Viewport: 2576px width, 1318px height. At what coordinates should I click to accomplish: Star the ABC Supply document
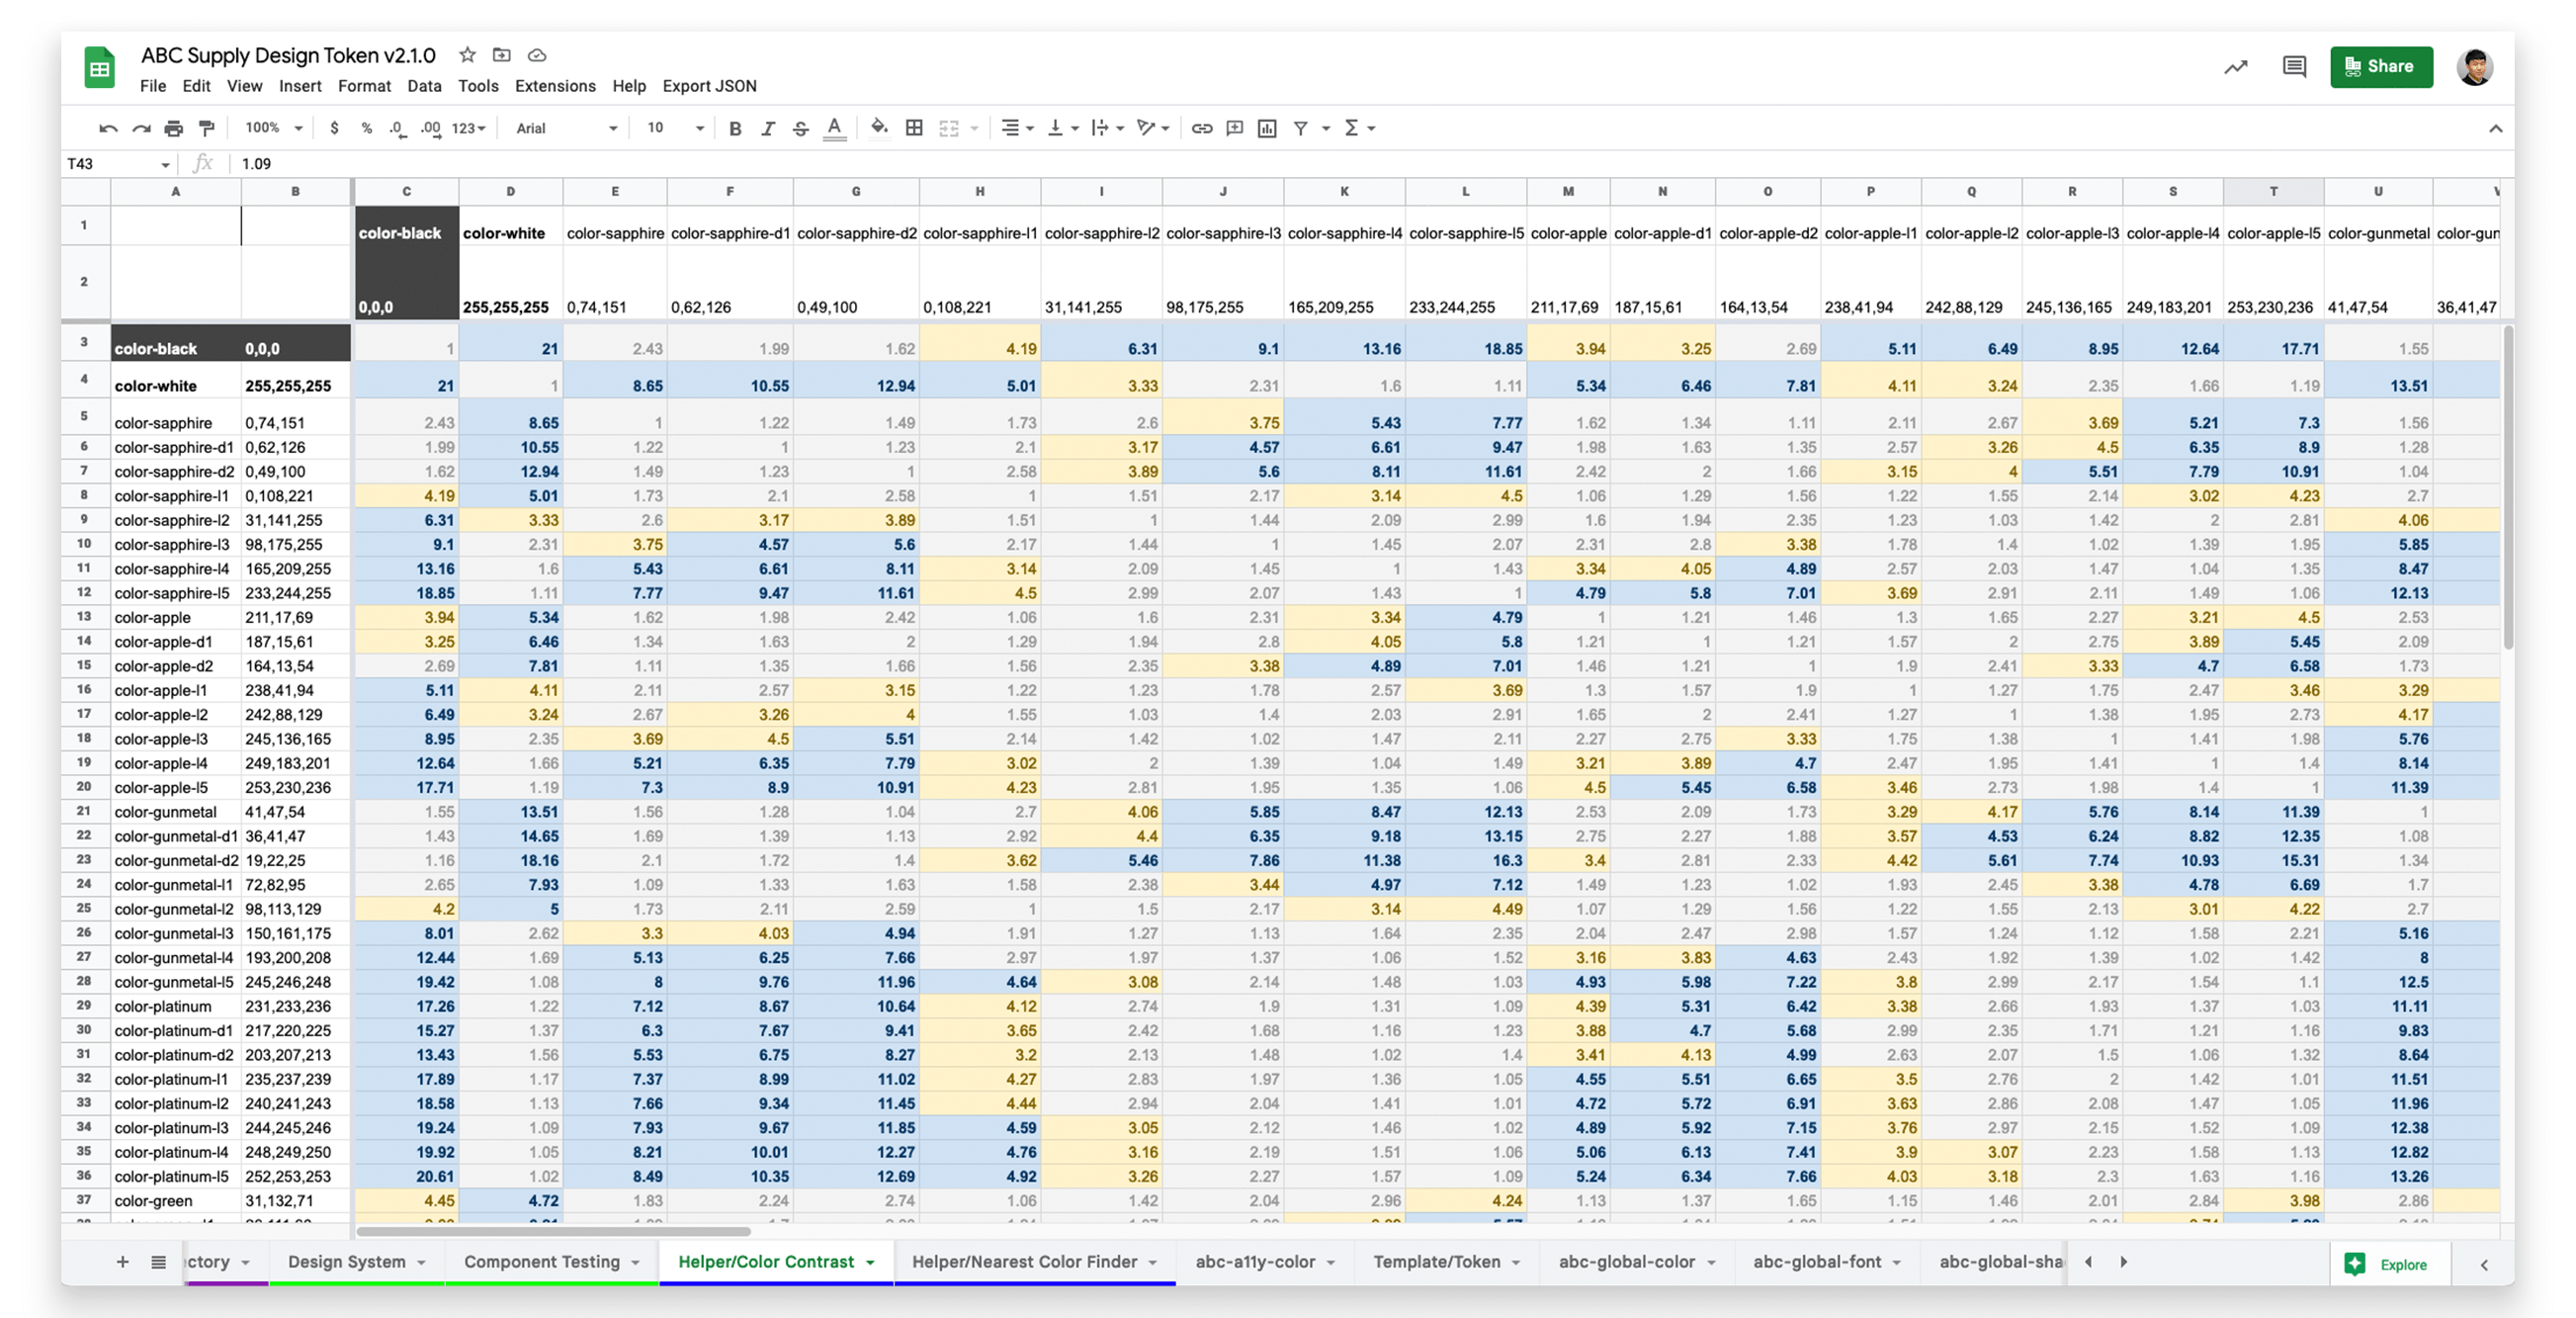[467, 55]
